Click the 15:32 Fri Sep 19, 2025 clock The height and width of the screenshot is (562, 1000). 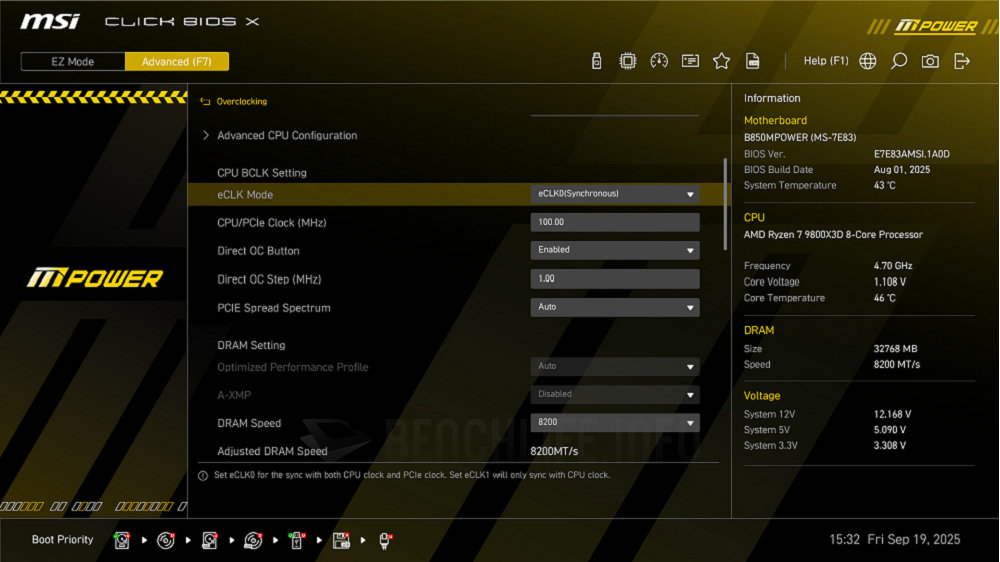coord(895,540)
